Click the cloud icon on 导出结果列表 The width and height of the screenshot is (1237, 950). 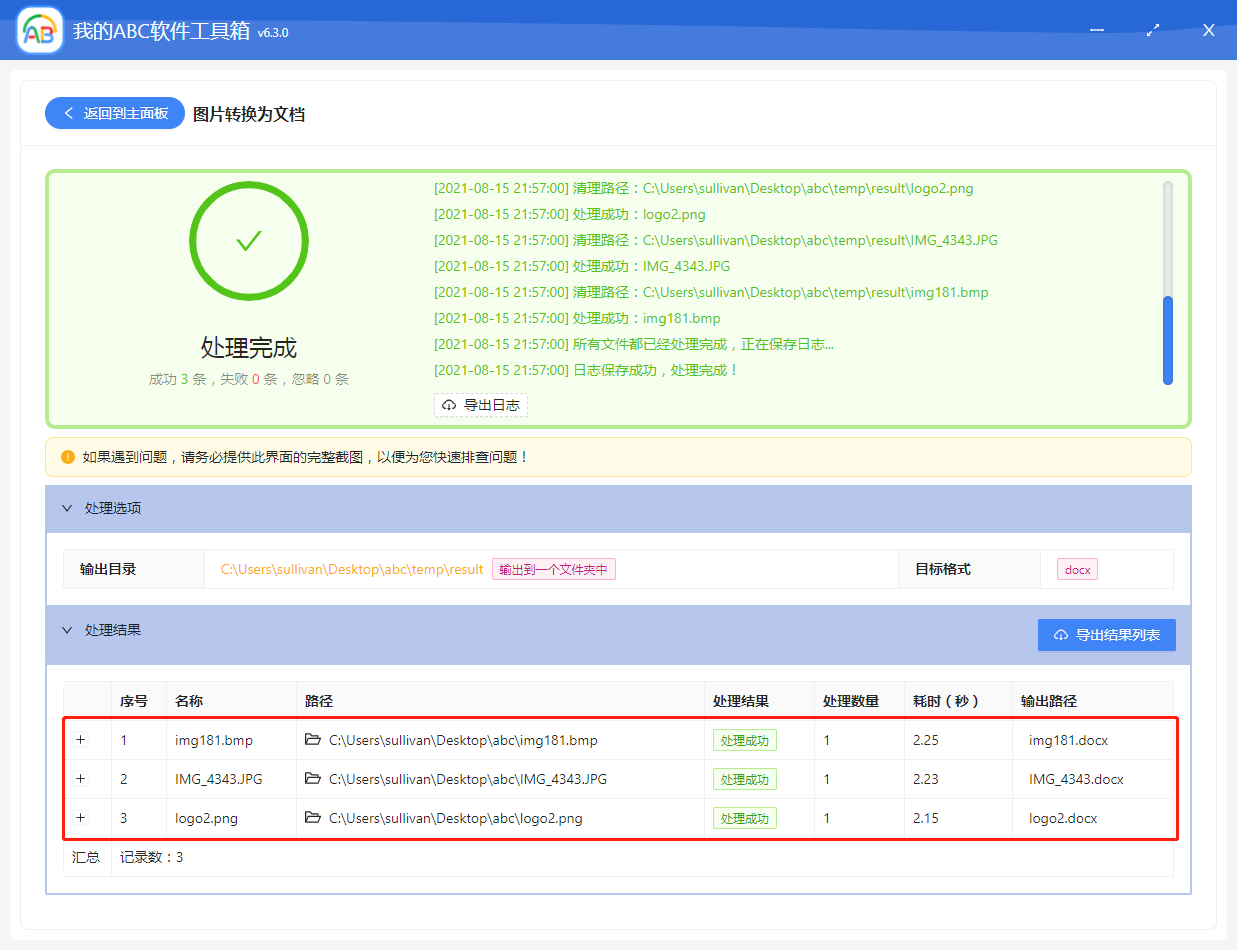(1061, 635)
